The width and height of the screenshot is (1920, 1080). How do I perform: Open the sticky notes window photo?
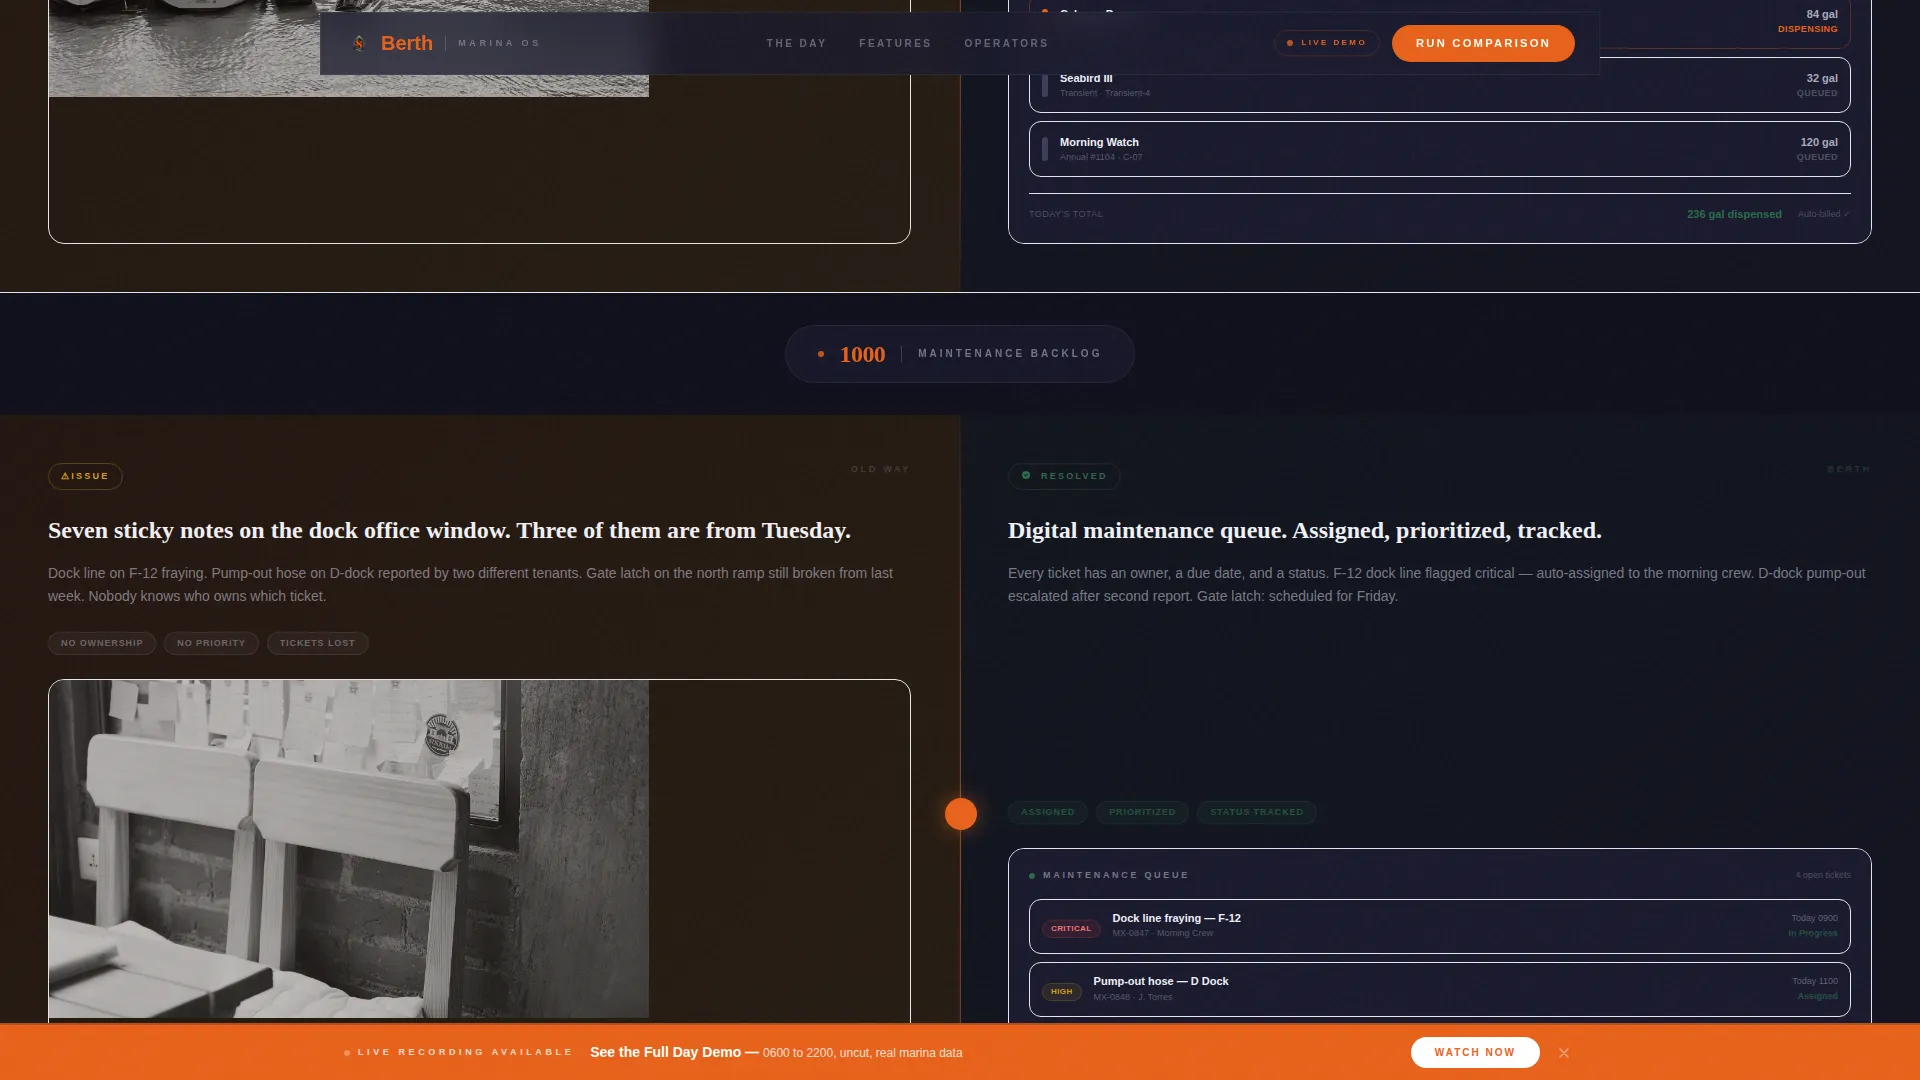(349, 849)
